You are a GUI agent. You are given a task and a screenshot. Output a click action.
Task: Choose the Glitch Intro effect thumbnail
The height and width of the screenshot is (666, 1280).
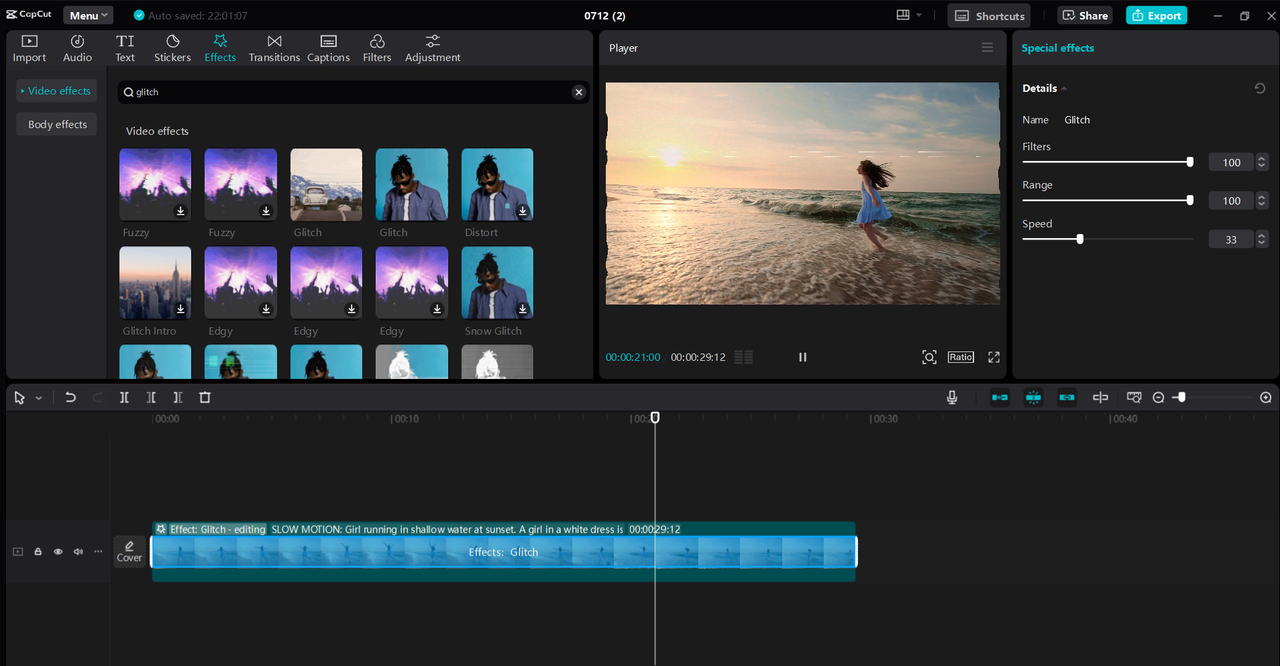point(155,283)
